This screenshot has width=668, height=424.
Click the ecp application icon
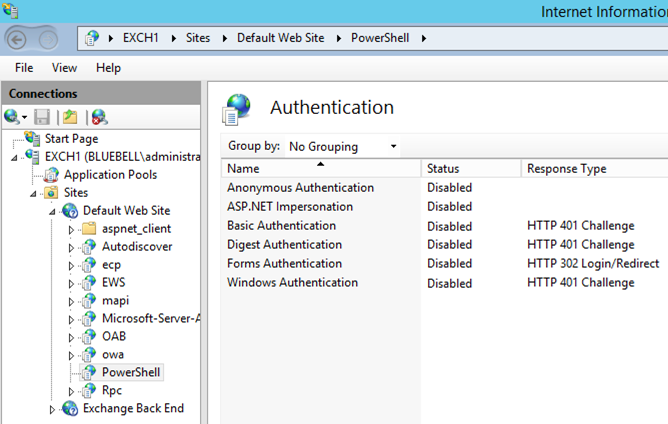(x=89, y=265)
